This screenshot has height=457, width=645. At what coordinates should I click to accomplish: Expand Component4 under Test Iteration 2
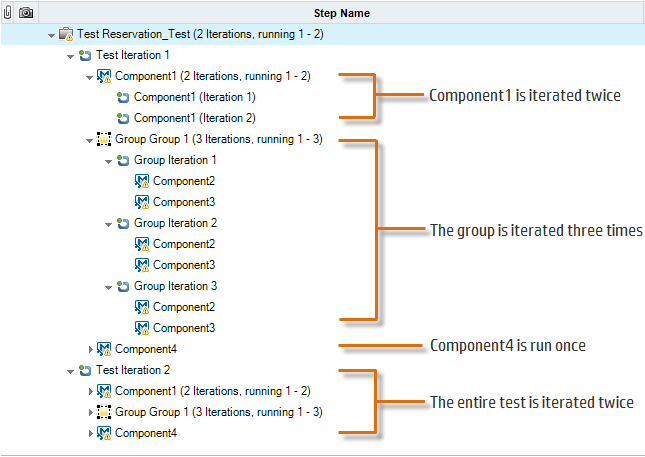[90, 434]
